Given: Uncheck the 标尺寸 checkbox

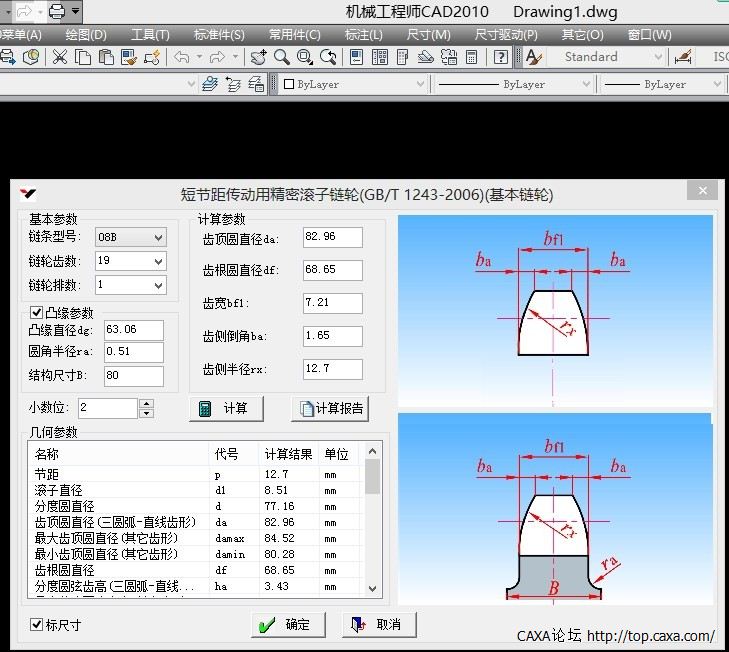Looking at the screenshot, I should point(37,625).
